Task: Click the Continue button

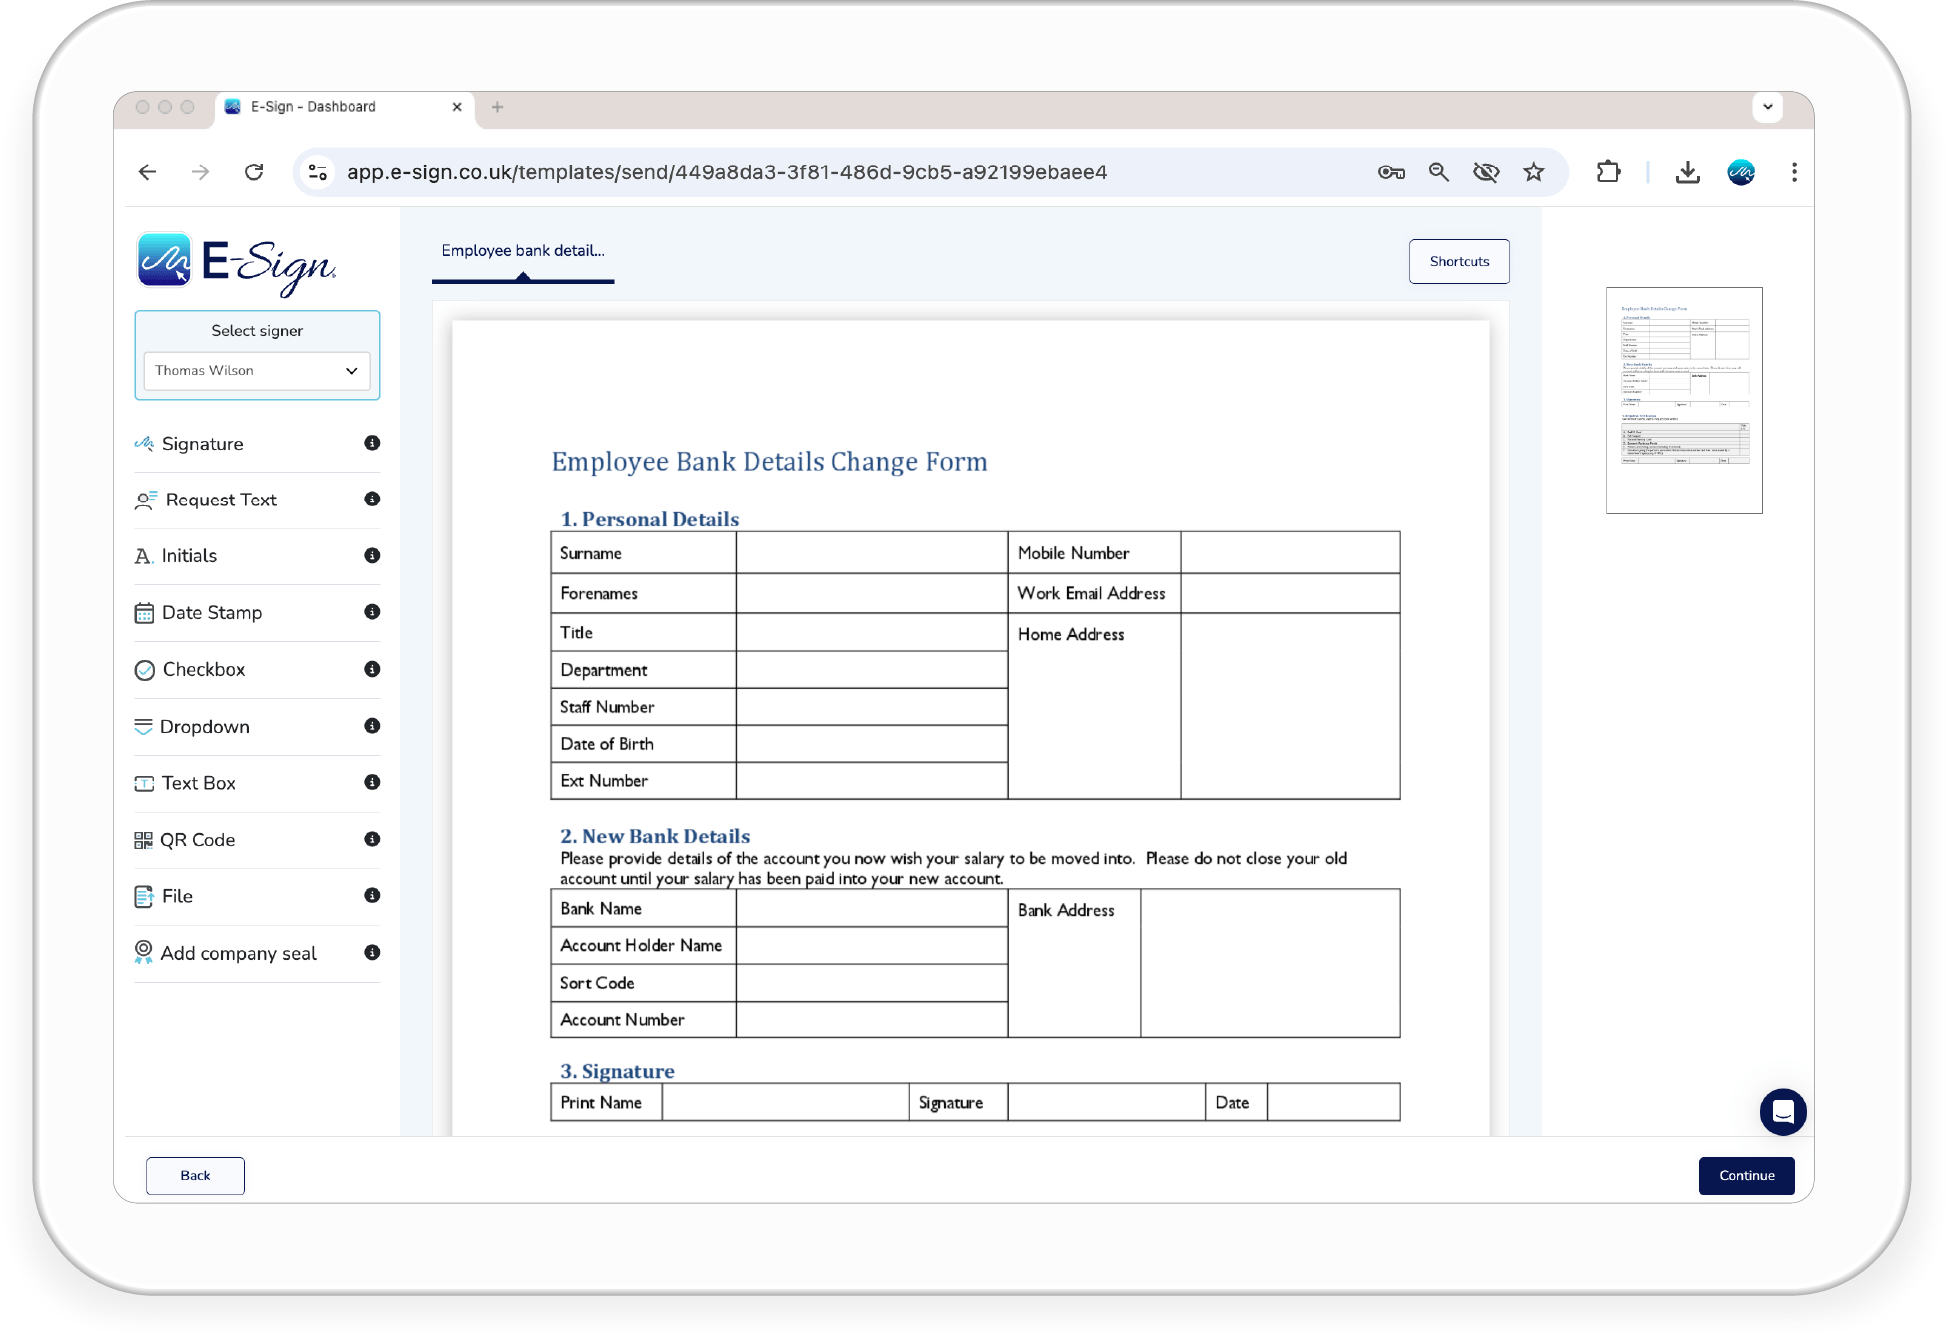Action: coord(1746,1176)
